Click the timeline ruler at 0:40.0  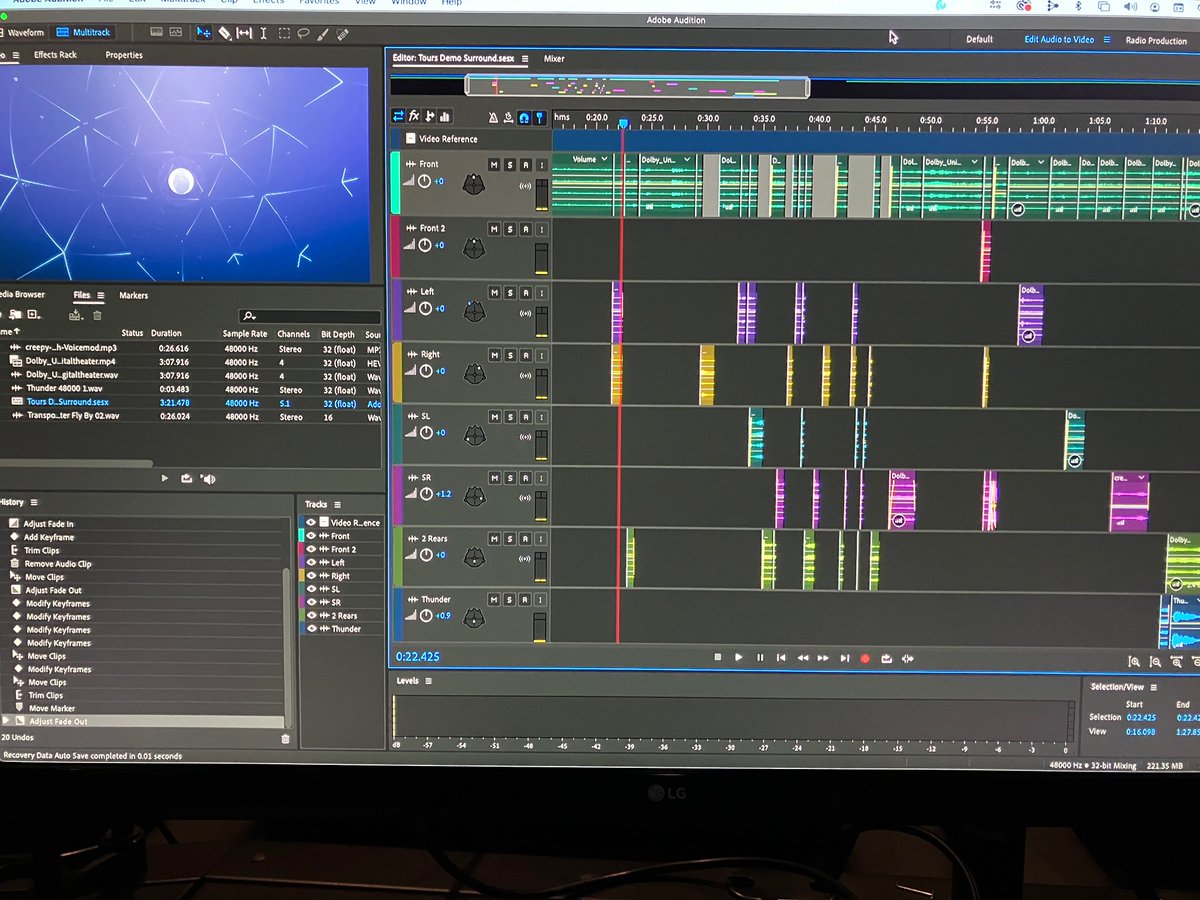(820, 119)
